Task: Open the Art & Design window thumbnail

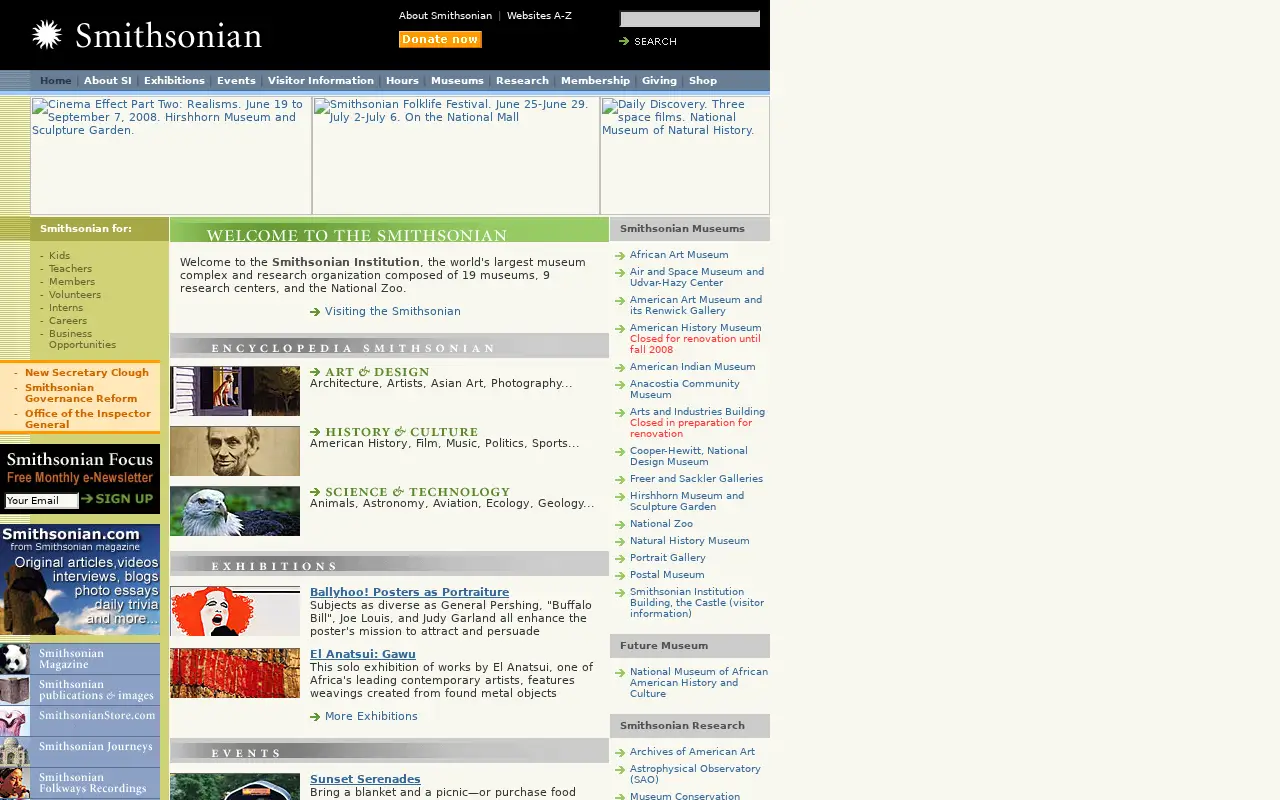Action: pyautogui.click(x=235, y=391)
